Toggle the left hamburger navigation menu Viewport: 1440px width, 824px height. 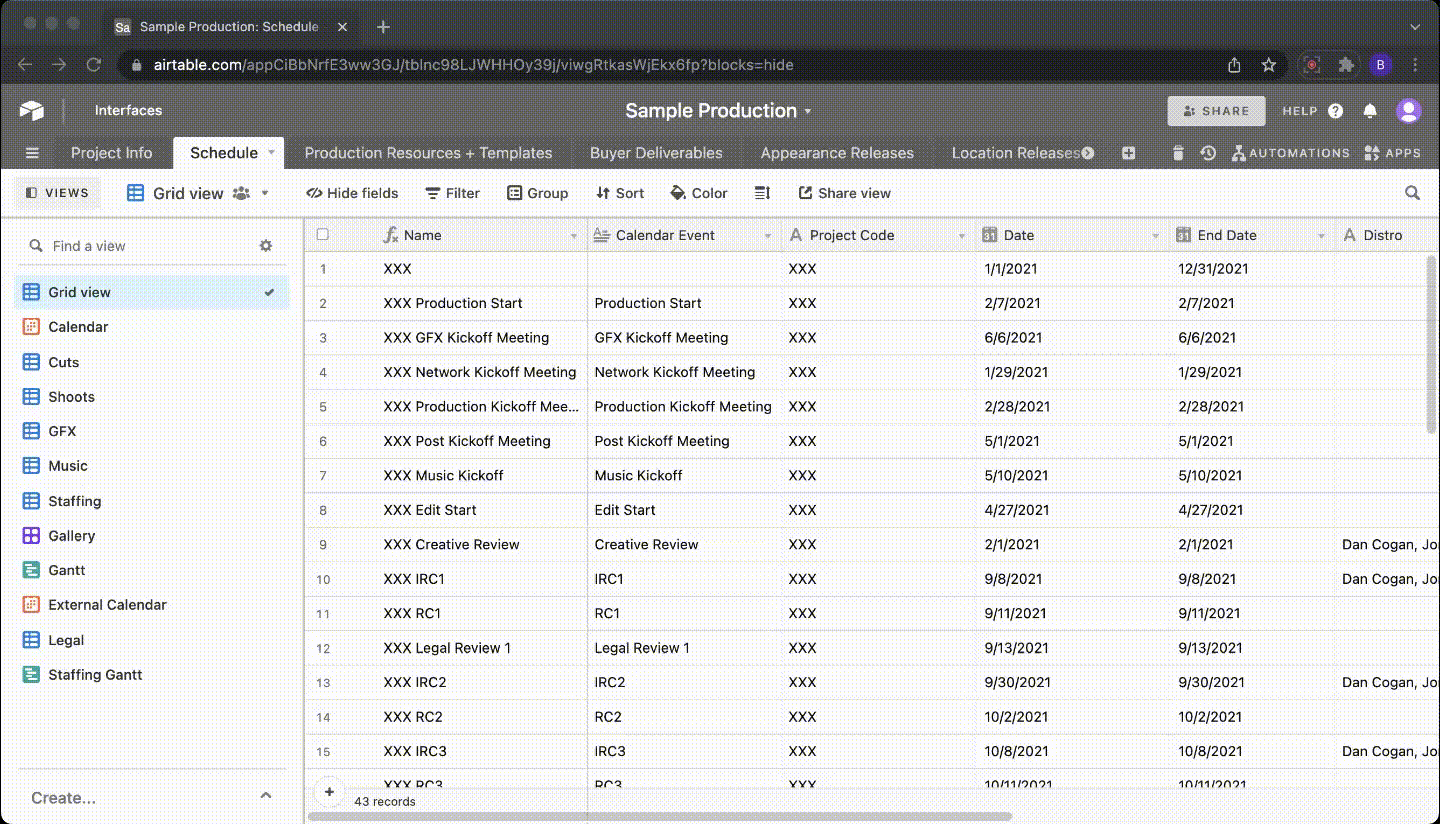[32, 152]
